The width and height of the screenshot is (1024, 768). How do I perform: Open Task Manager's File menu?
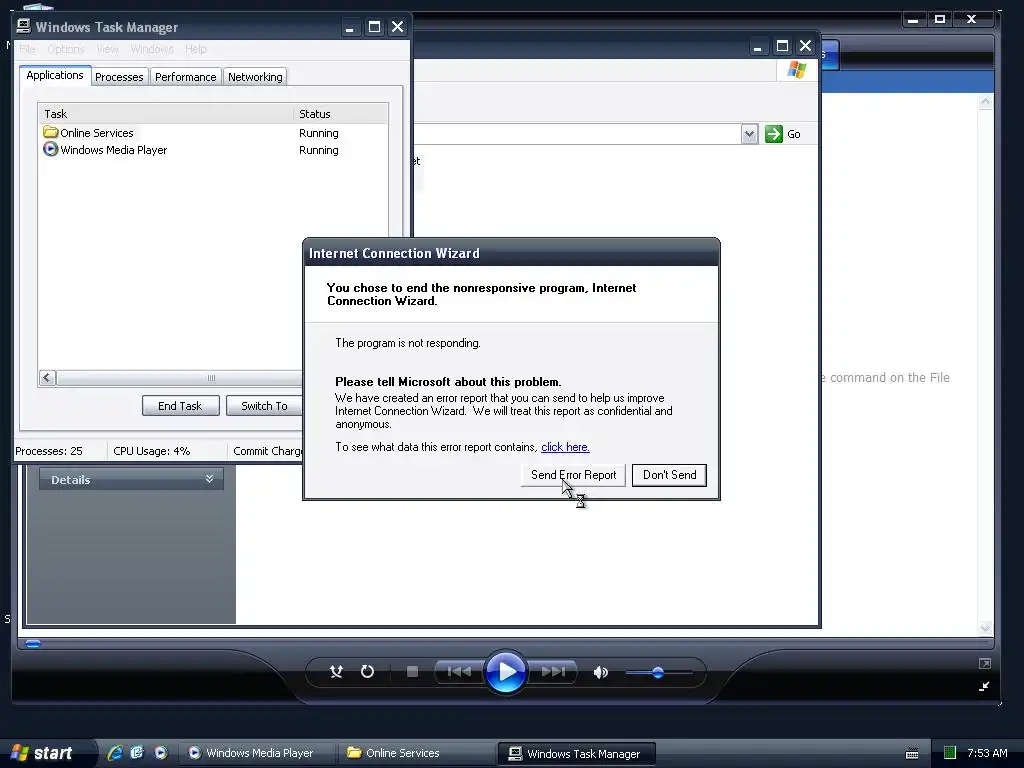[x=27, y=49]
